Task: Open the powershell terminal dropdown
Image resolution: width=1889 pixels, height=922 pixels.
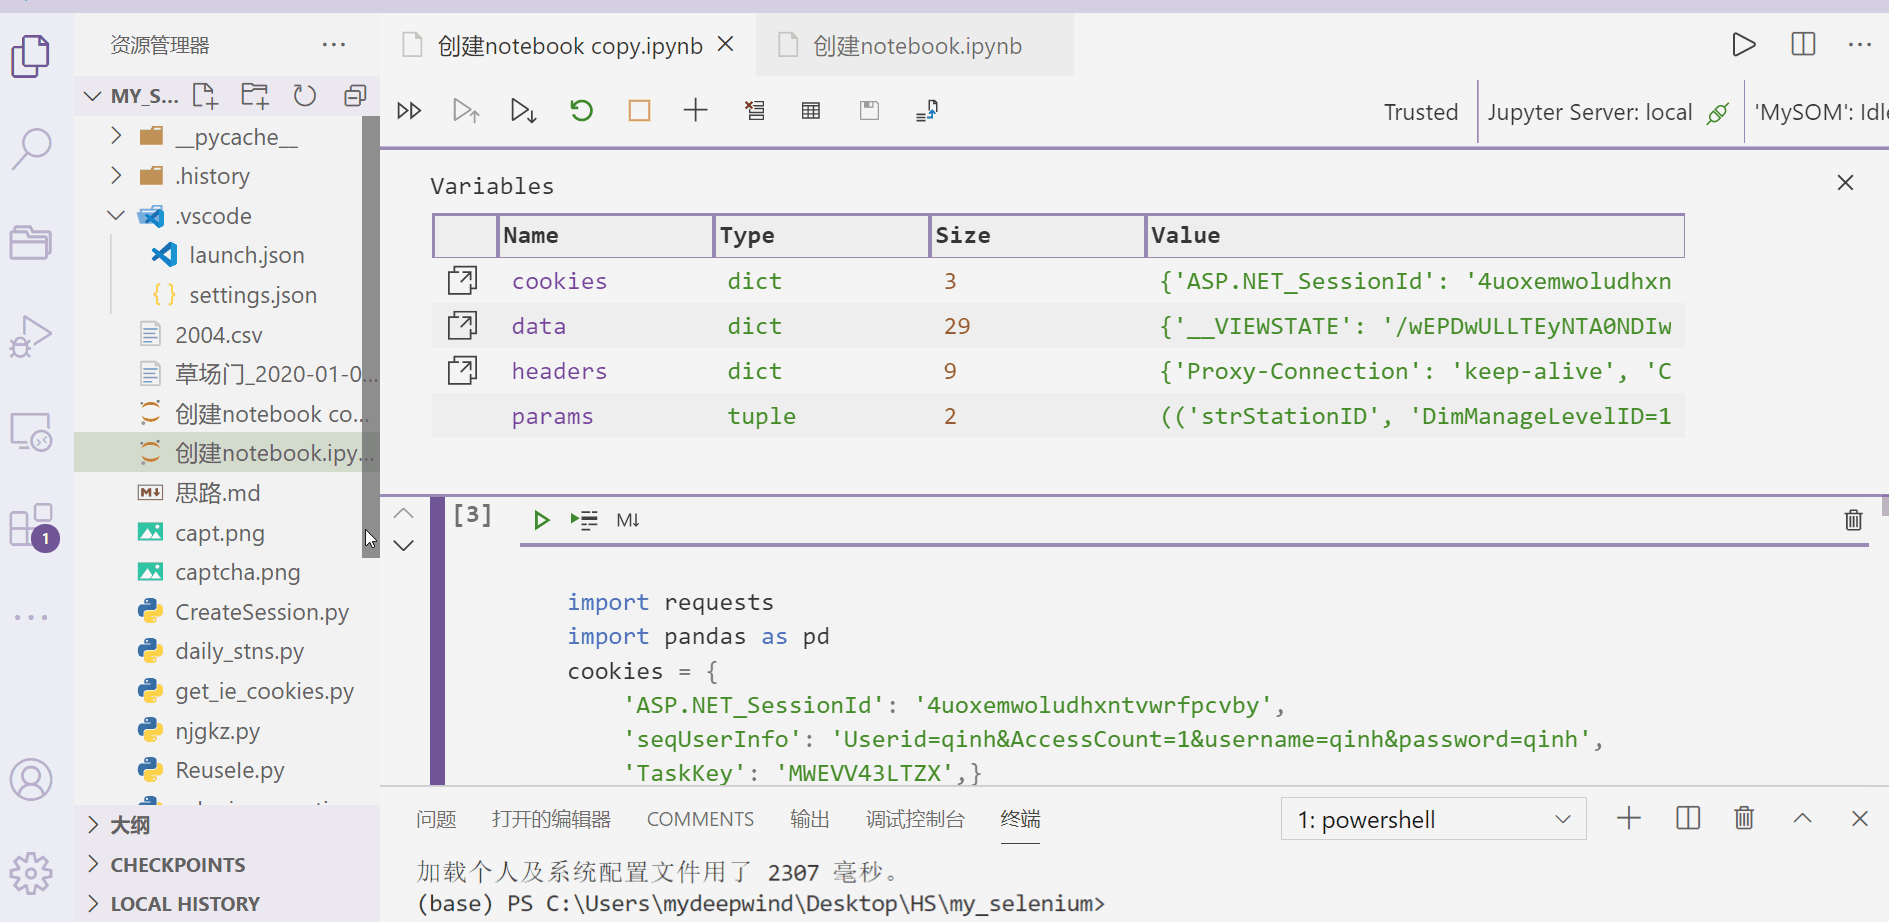Action: [1433, 820]
